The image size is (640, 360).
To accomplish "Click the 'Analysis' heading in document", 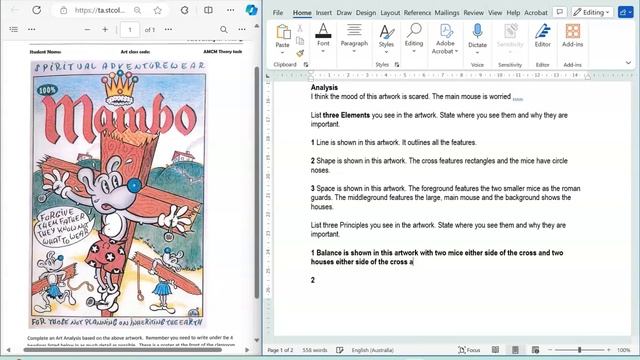I will pyautogui.click(x=324, y=87).
